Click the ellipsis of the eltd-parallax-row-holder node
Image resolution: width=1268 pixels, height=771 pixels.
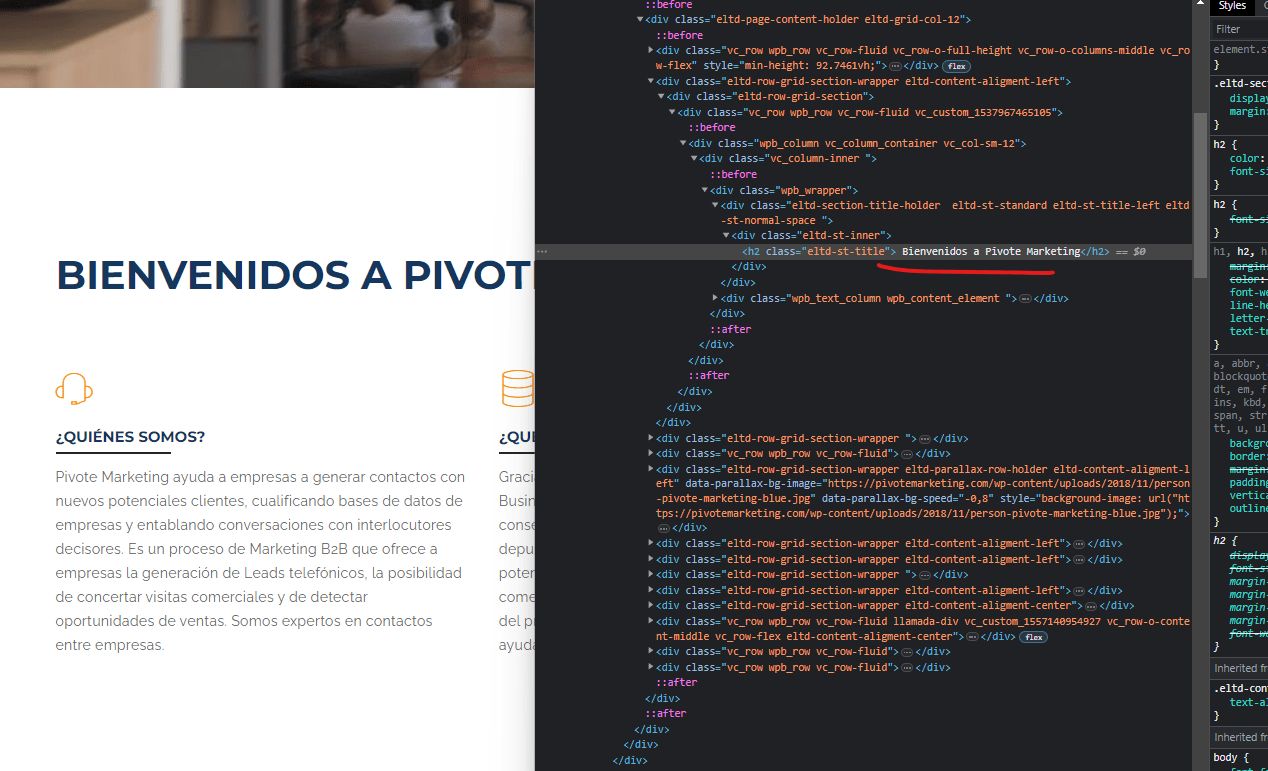pos(663,528)
